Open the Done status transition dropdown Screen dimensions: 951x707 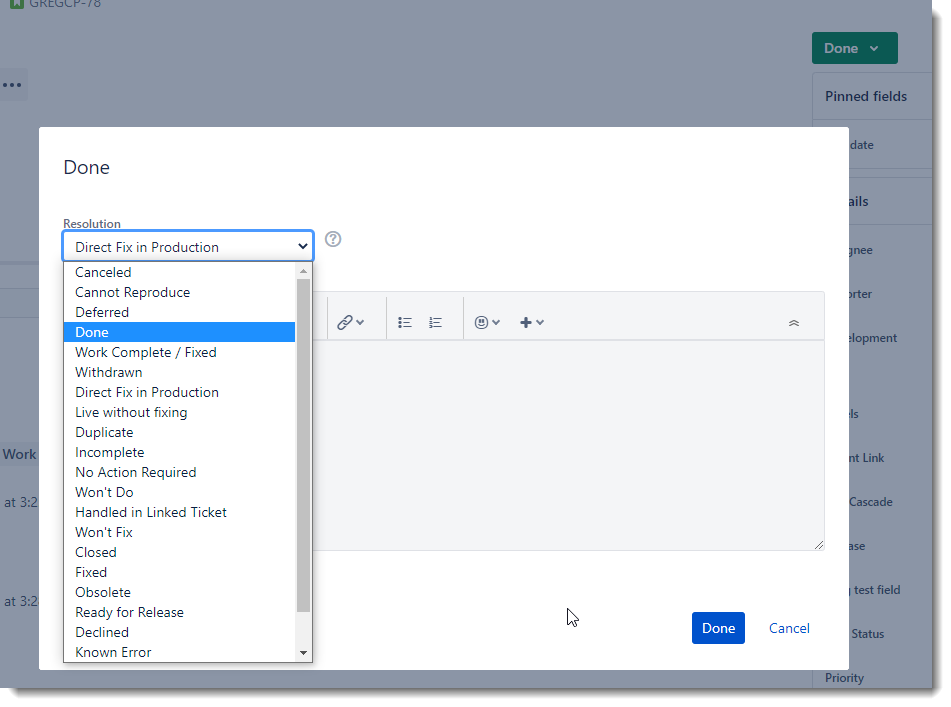pos(854,47)
